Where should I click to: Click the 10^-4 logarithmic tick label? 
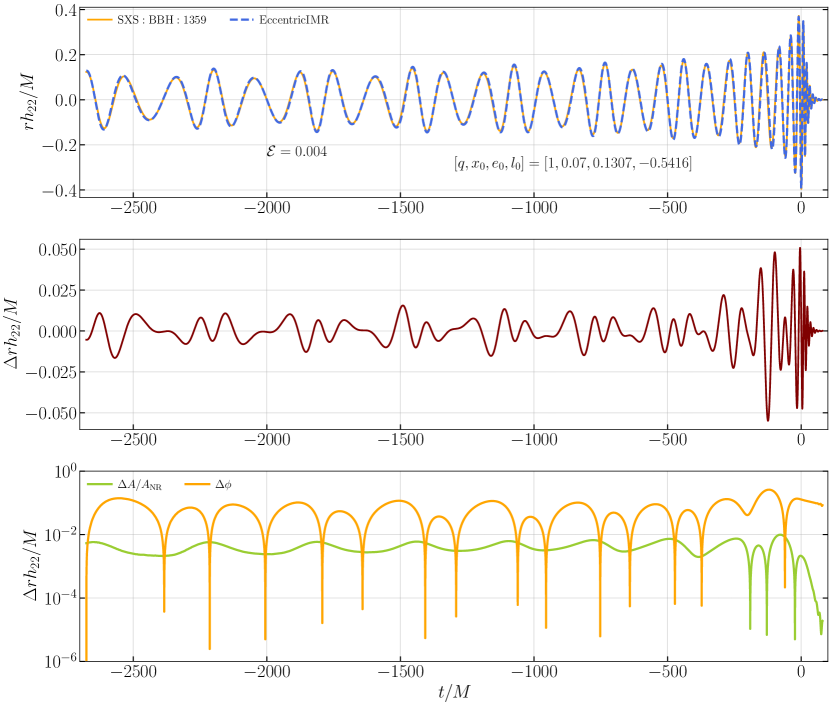pos(61,598)
